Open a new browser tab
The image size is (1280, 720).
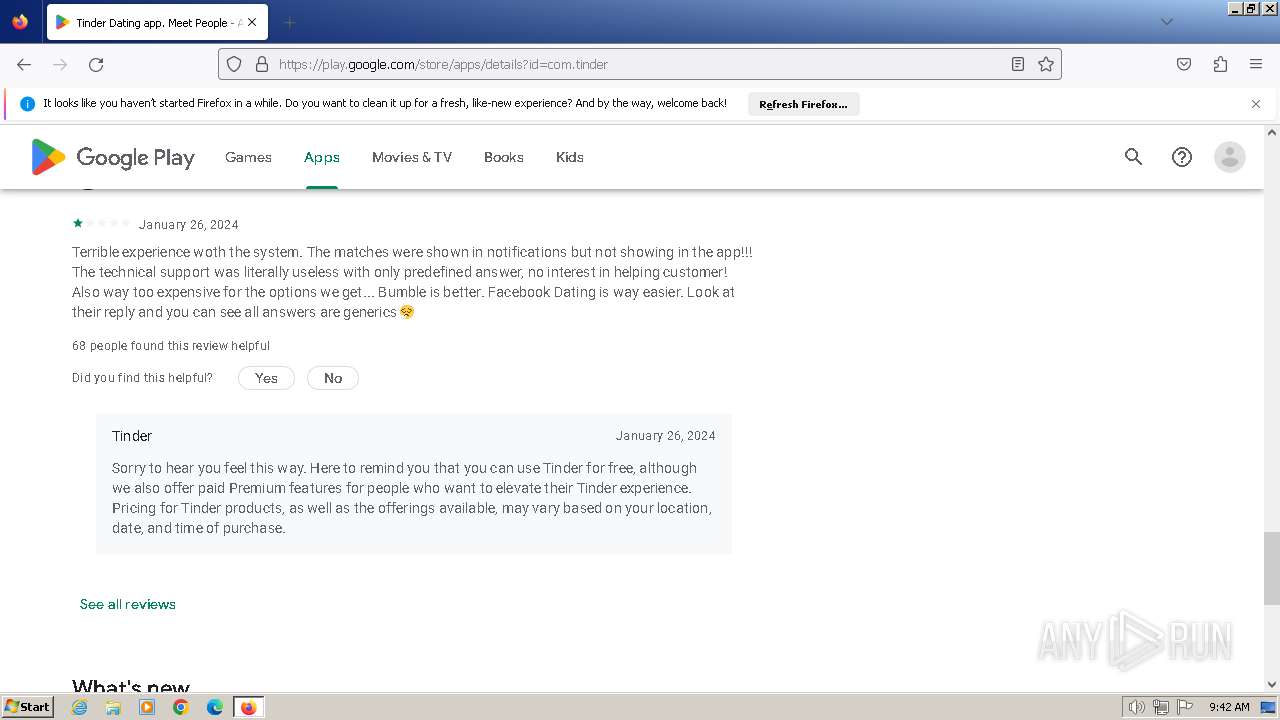(x=290, y=22)
